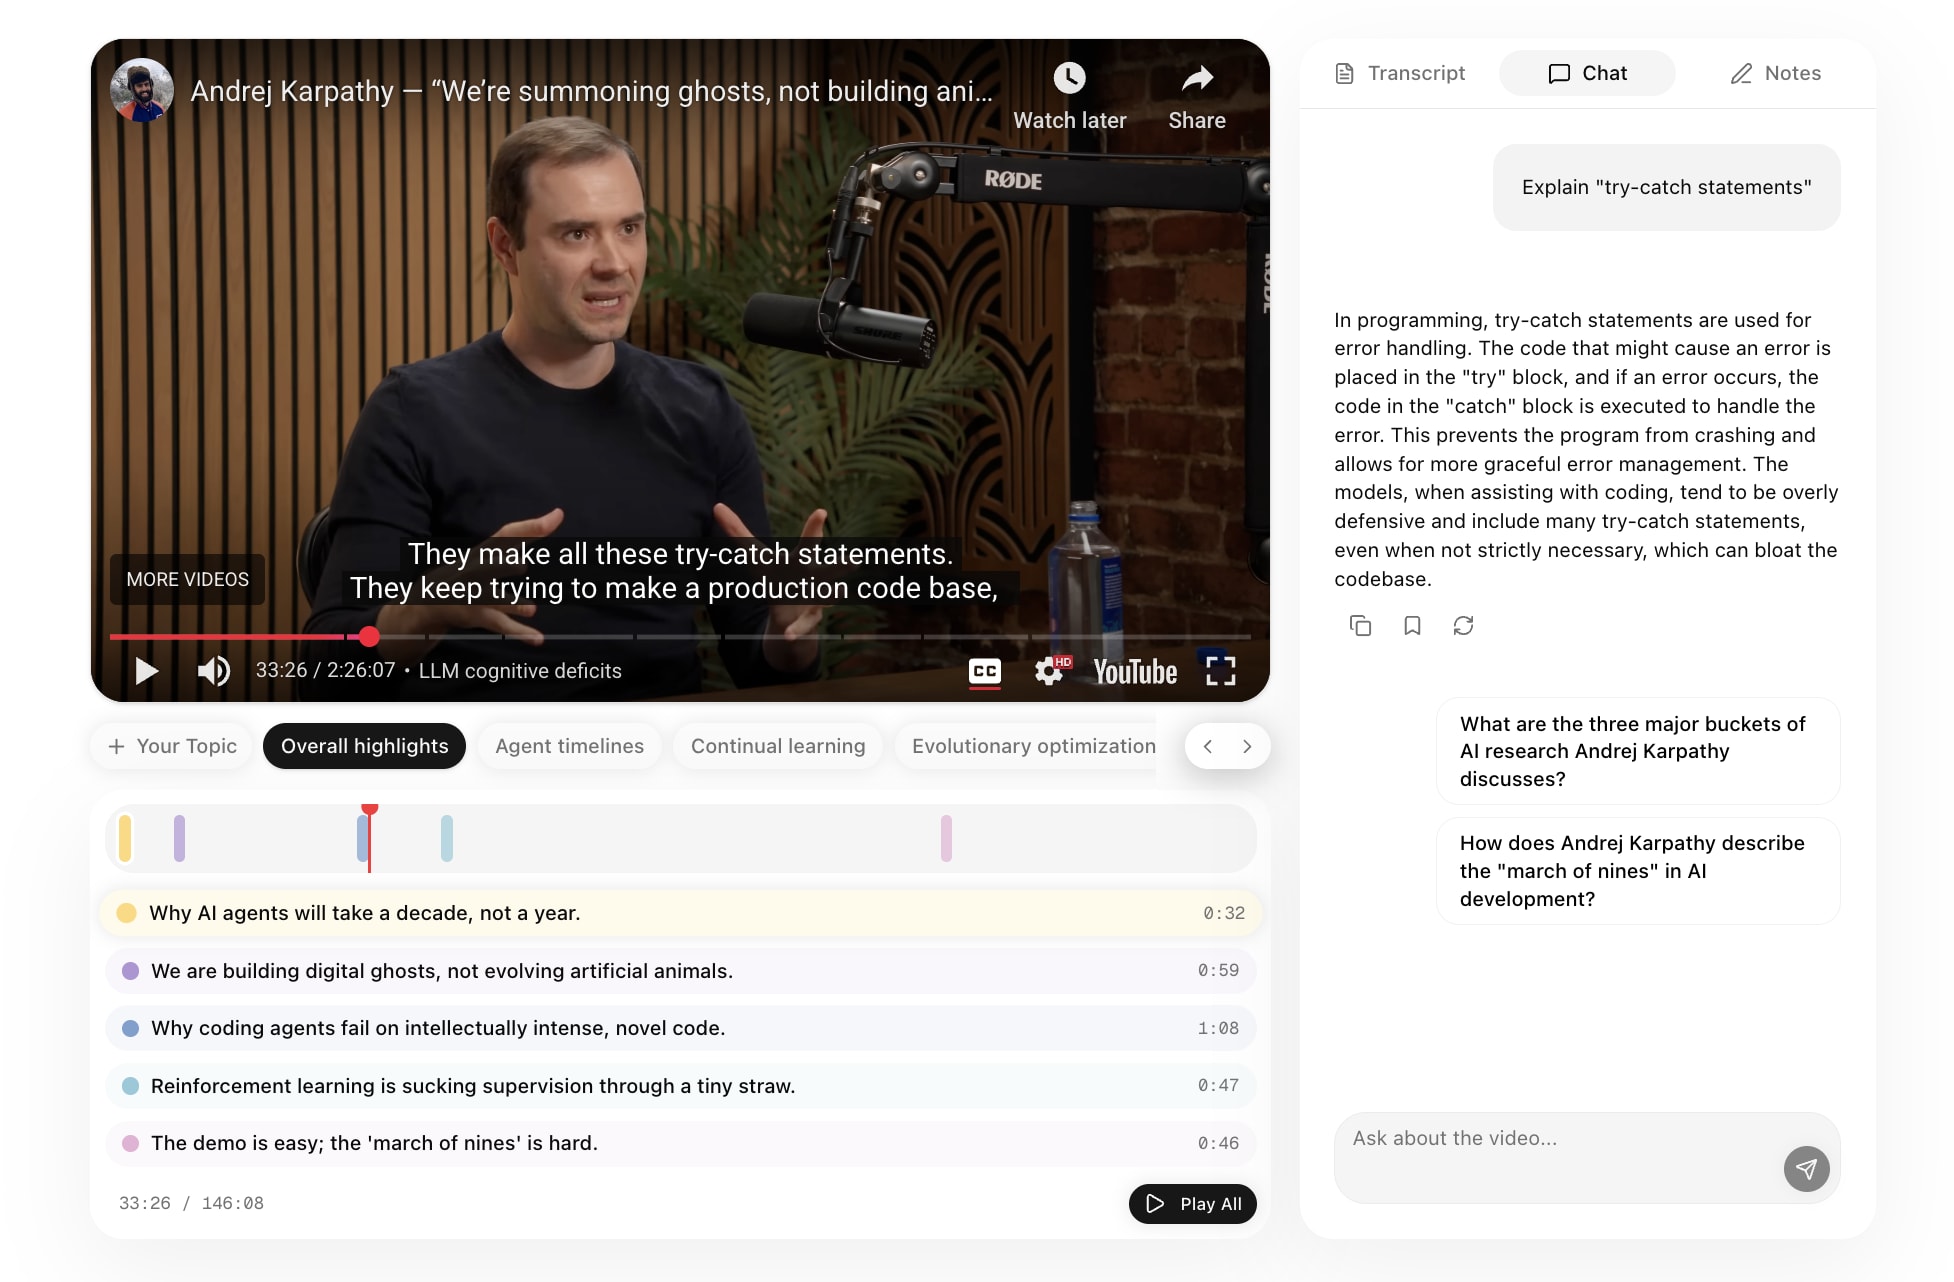
Task: Click the pink highlight marker on timeline
Action: [946, 838]
